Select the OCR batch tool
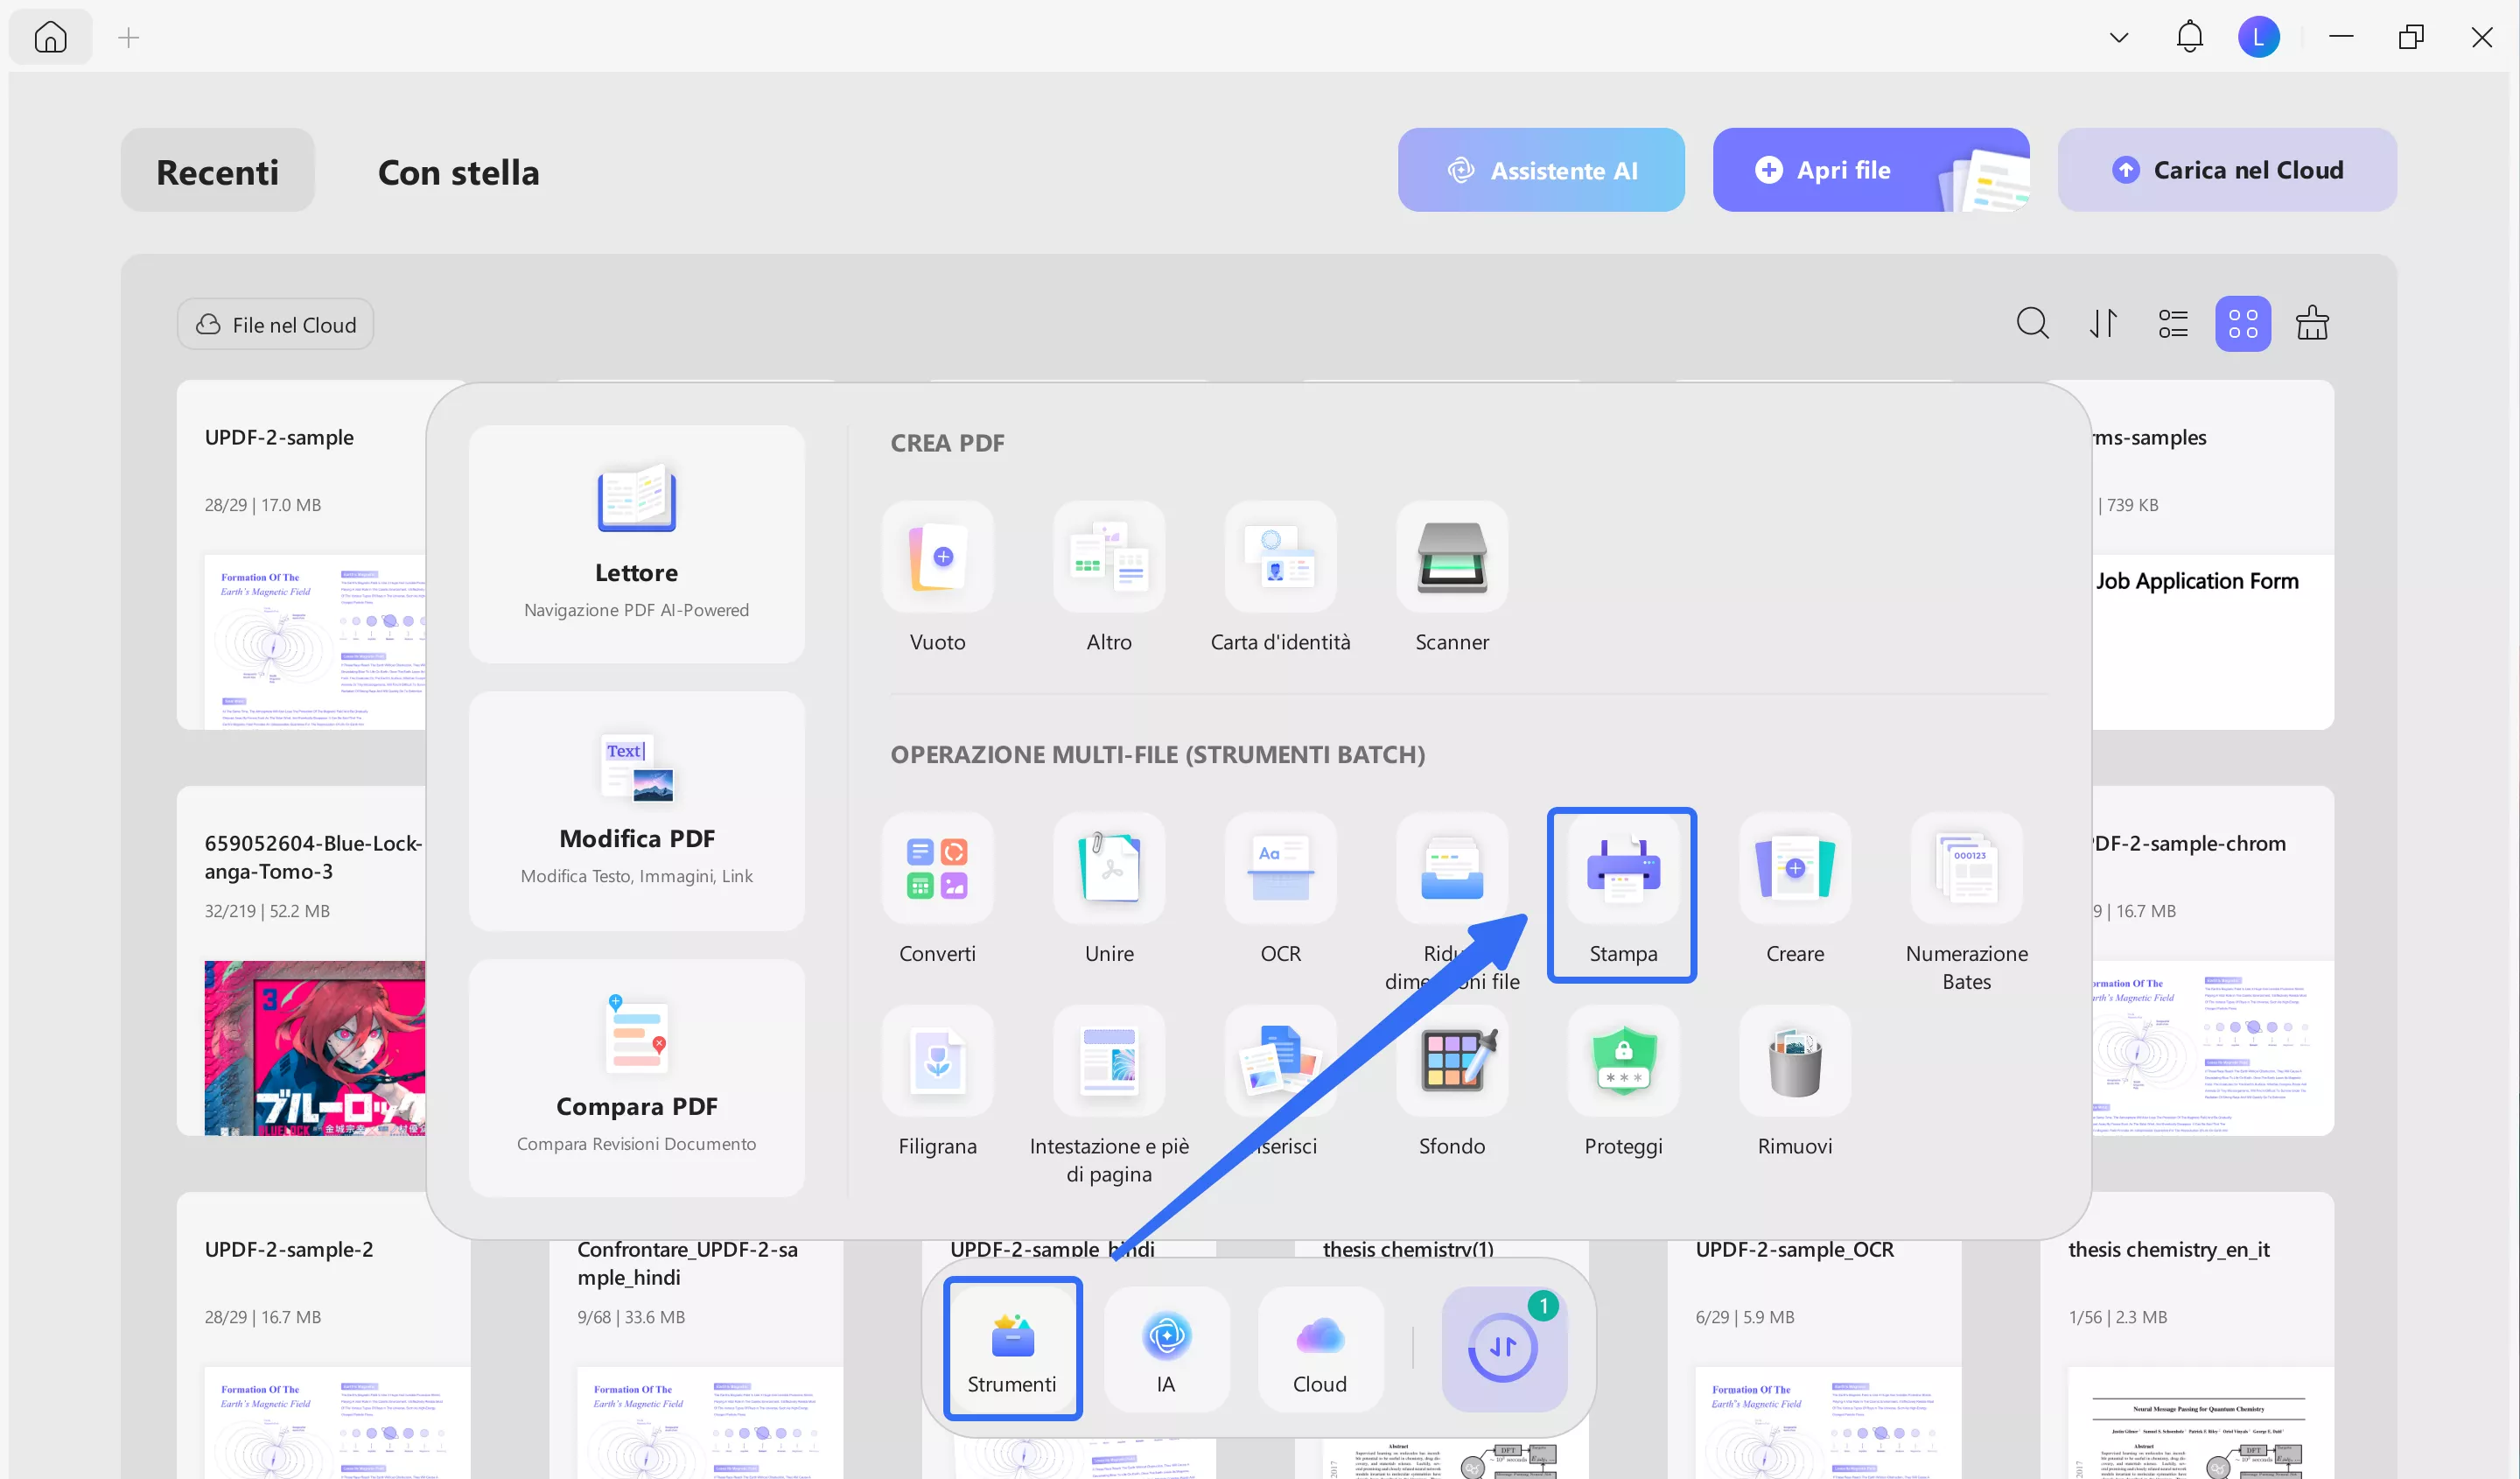 (1280, 868)
